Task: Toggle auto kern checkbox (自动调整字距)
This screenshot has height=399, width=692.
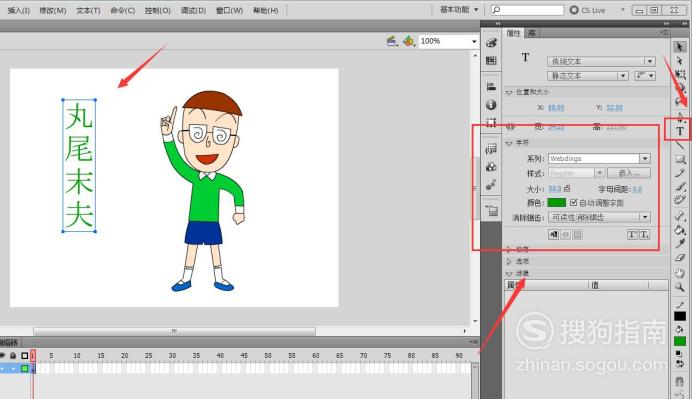Action: 574,203
